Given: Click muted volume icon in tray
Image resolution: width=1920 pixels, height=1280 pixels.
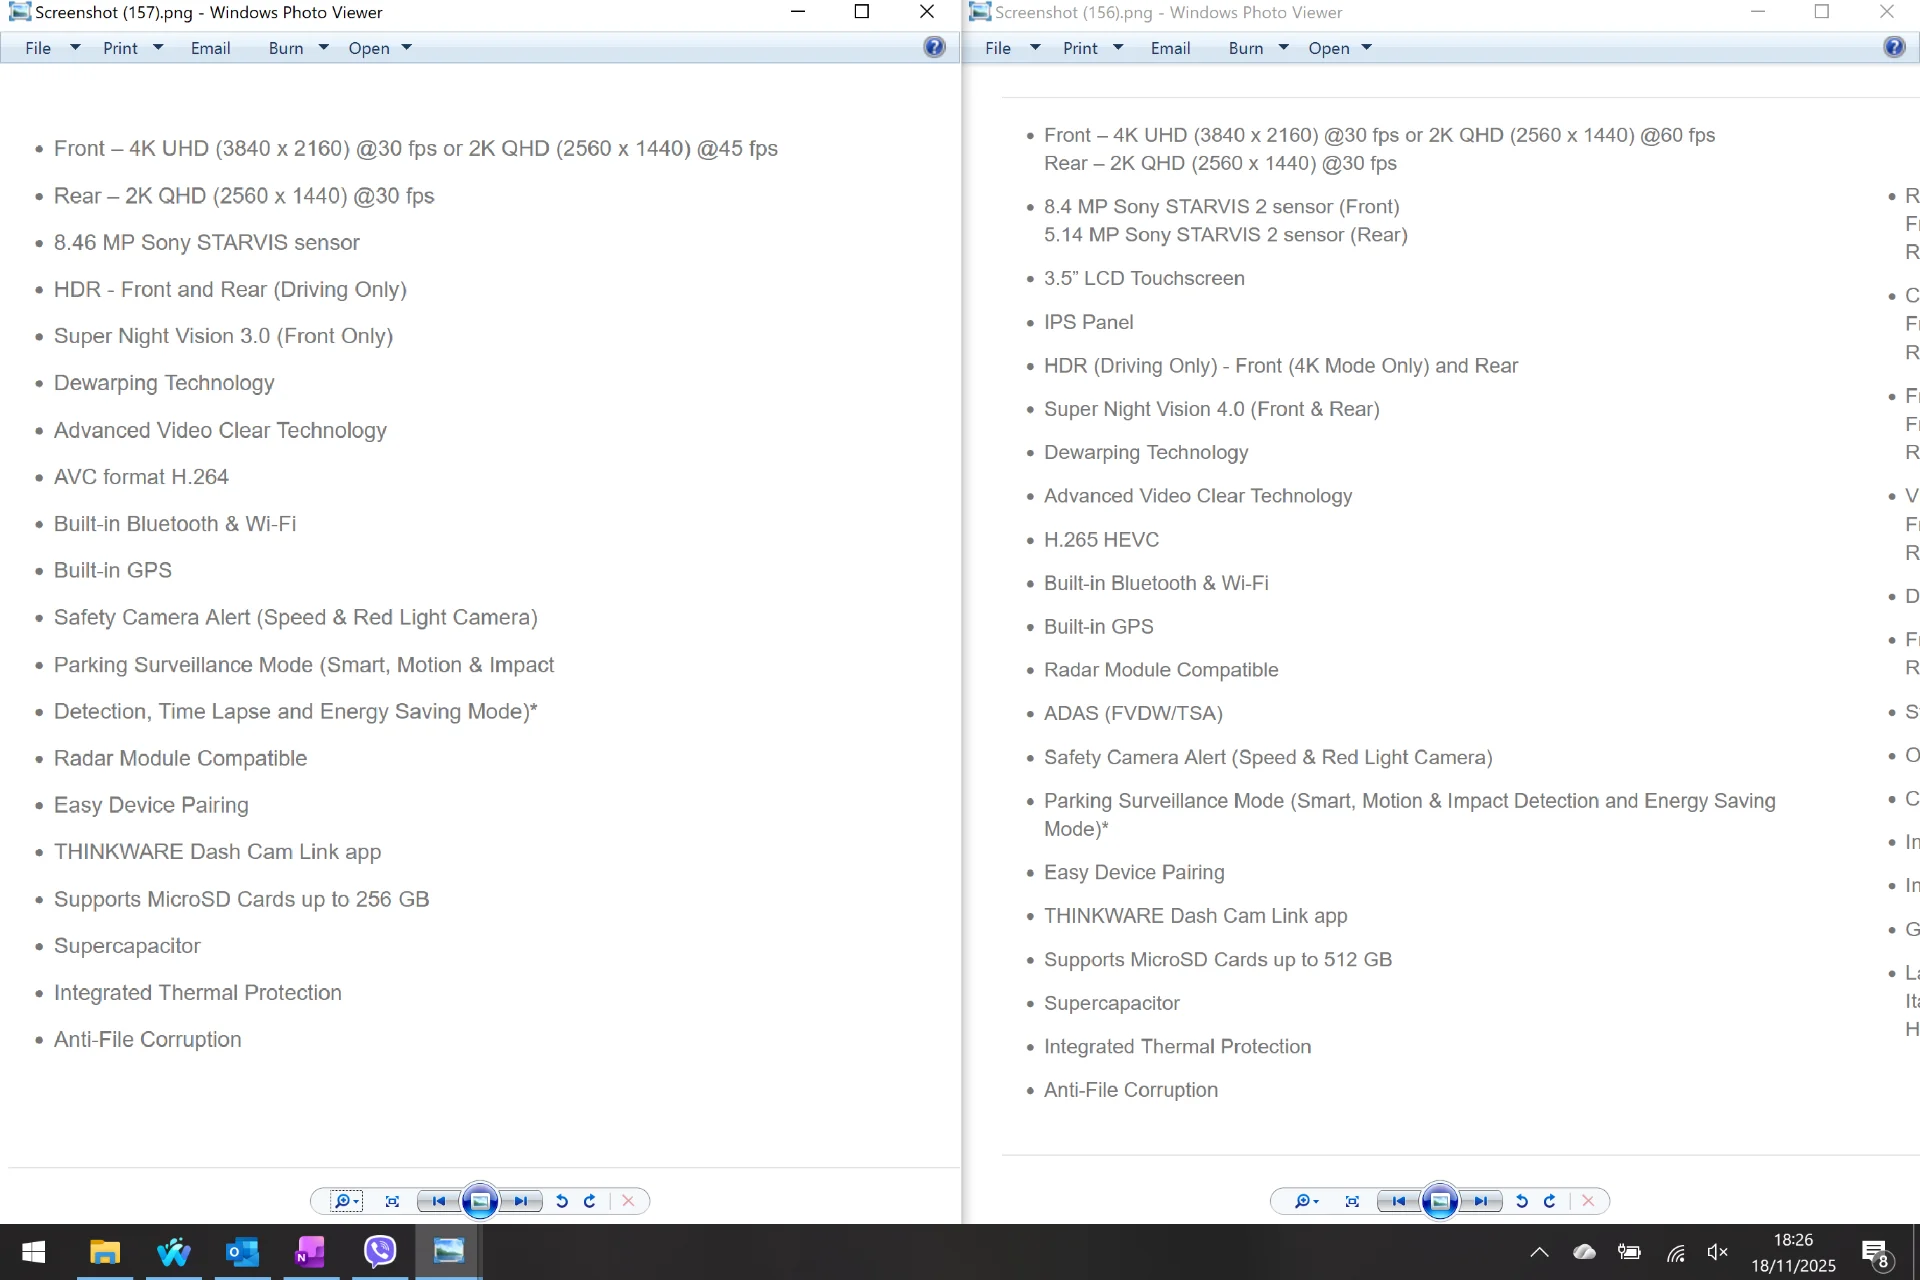Looking at the screenshot, I should pos(1717,1252).
